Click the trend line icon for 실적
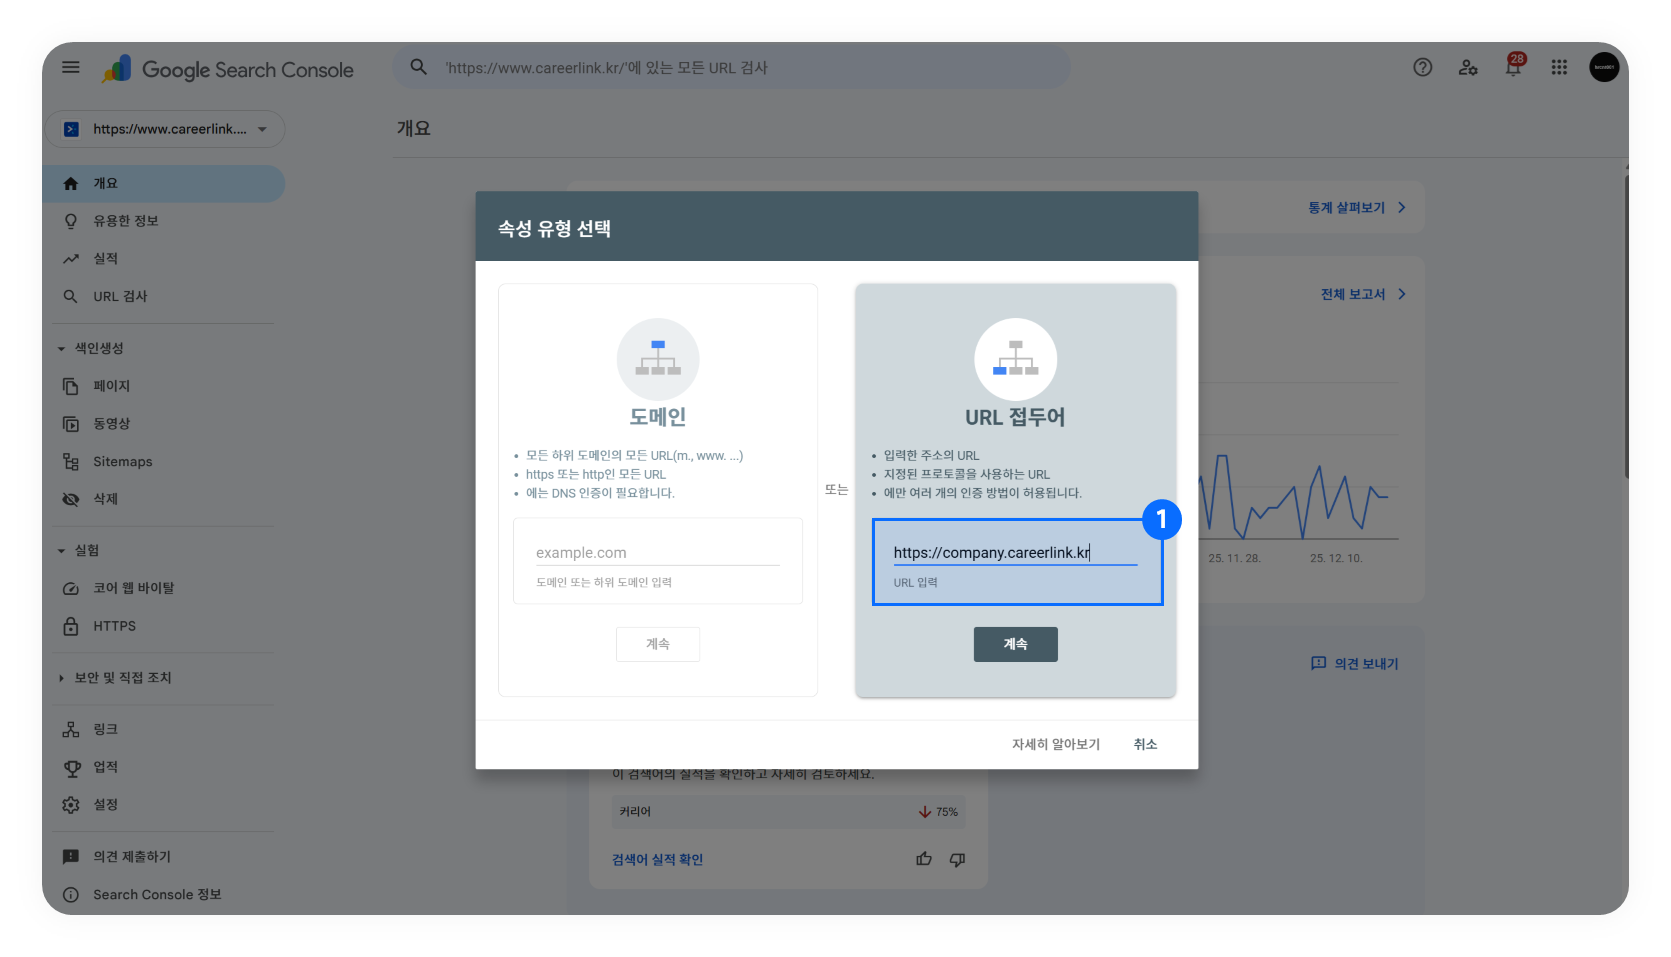The width and height of the screenshot is (1671, 957). point(71,259)
